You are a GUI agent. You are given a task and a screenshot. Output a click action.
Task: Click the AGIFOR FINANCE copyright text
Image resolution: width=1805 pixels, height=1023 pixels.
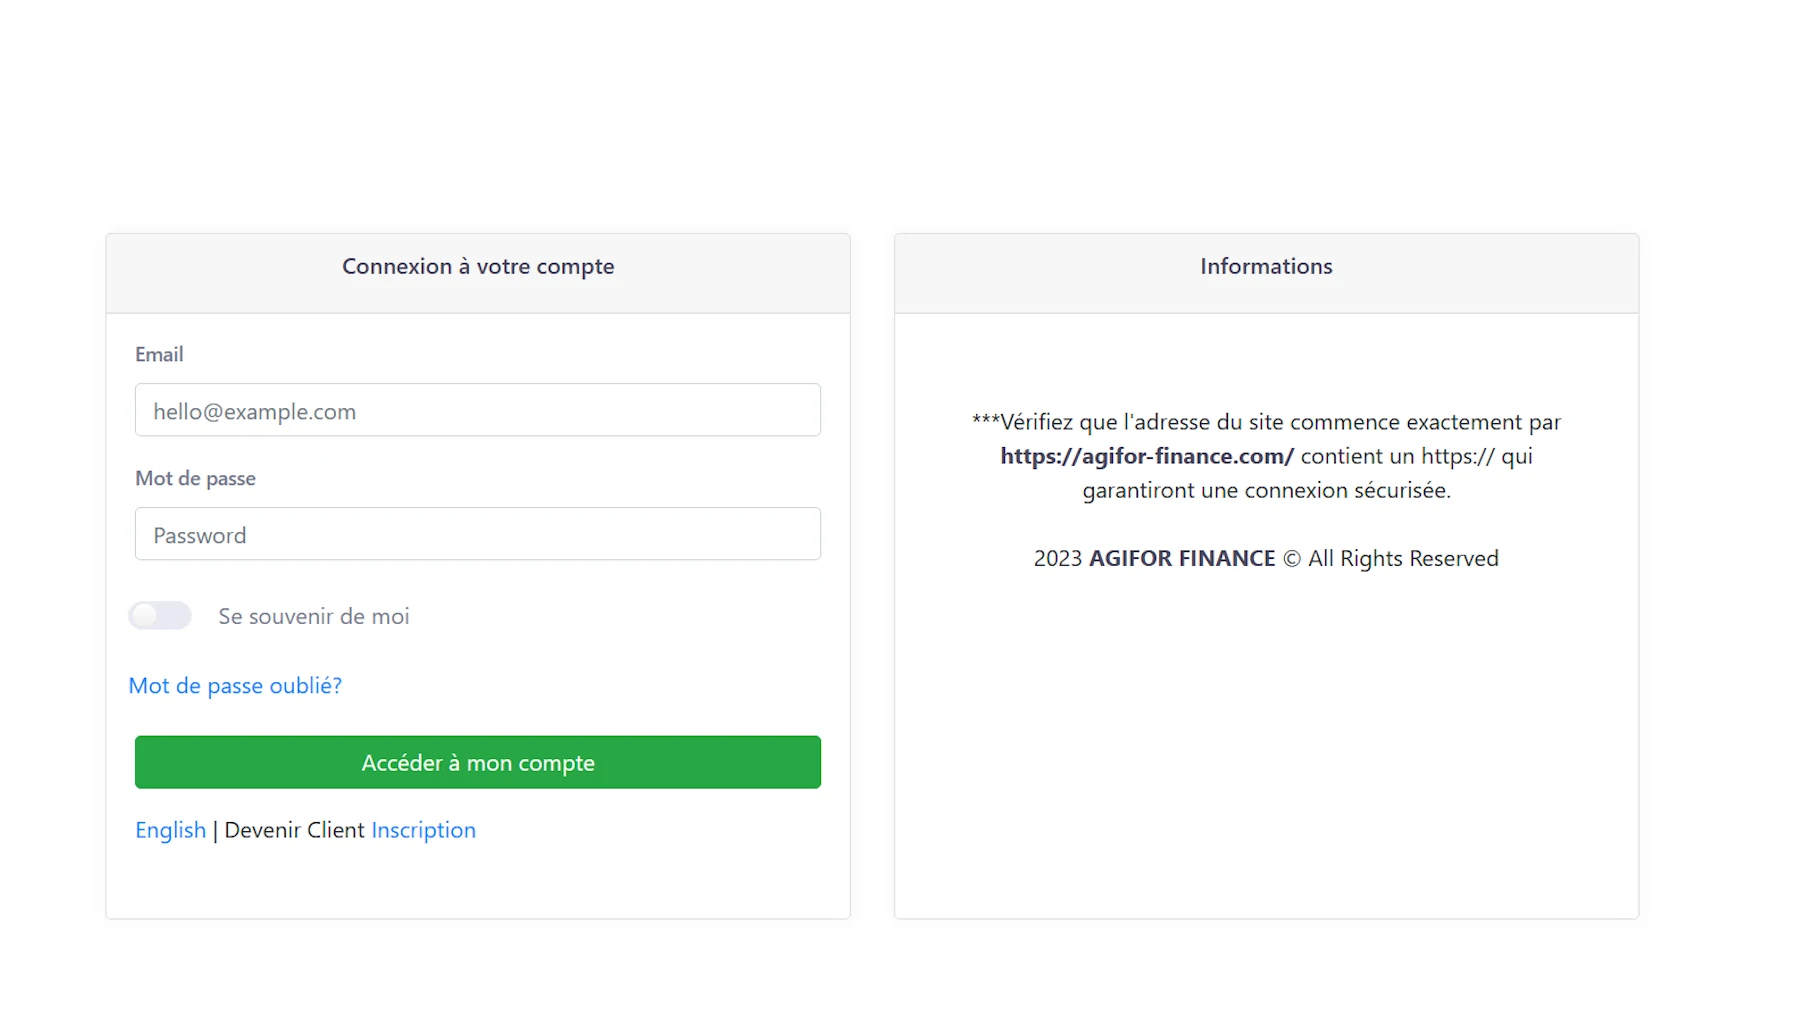click(x=1265, y=558)
